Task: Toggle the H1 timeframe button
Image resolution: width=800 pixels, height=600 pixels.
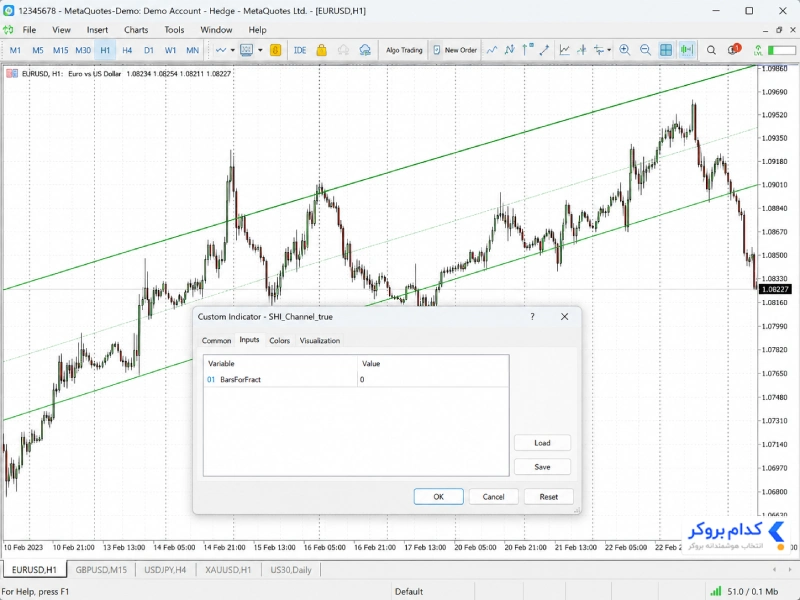Action: [105, 50]
